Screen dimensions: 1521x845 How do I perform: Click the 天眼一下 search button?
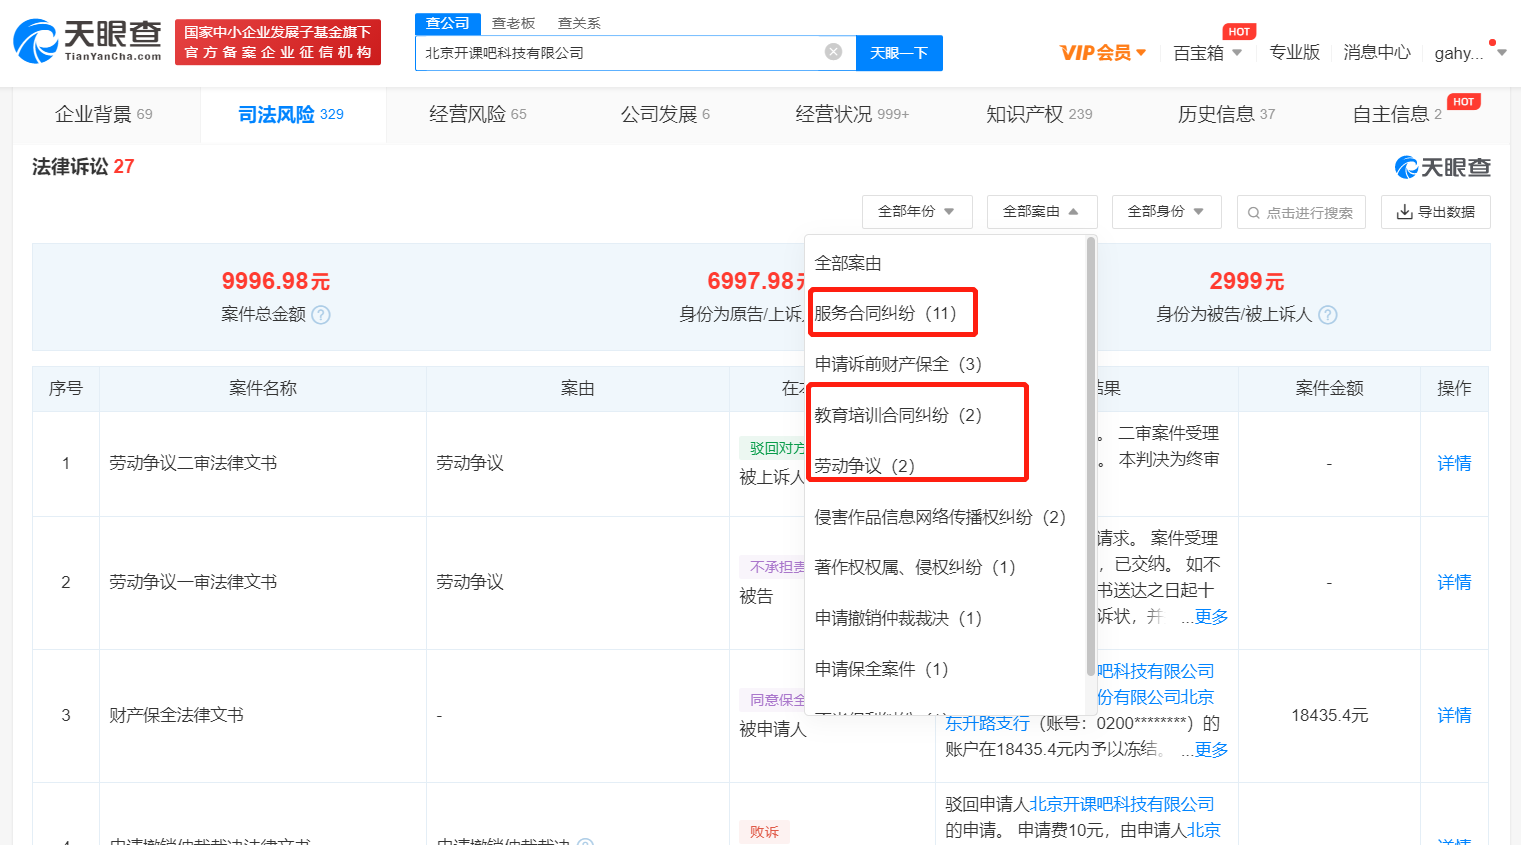pos(899,53)
